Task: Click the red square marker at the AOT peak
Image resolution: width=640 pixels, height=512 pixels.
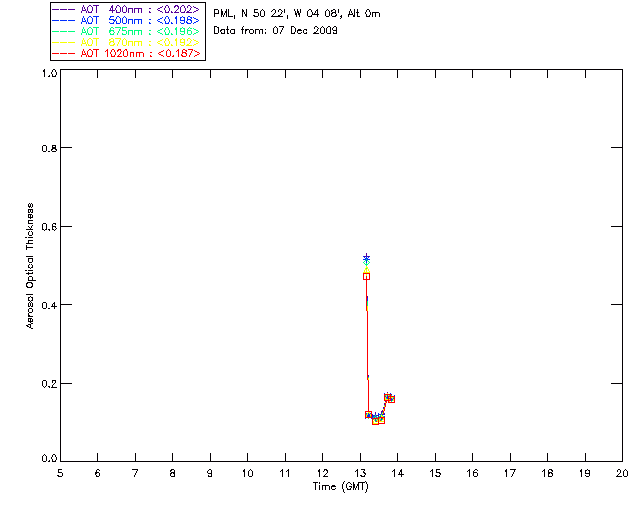Action: 367,276
